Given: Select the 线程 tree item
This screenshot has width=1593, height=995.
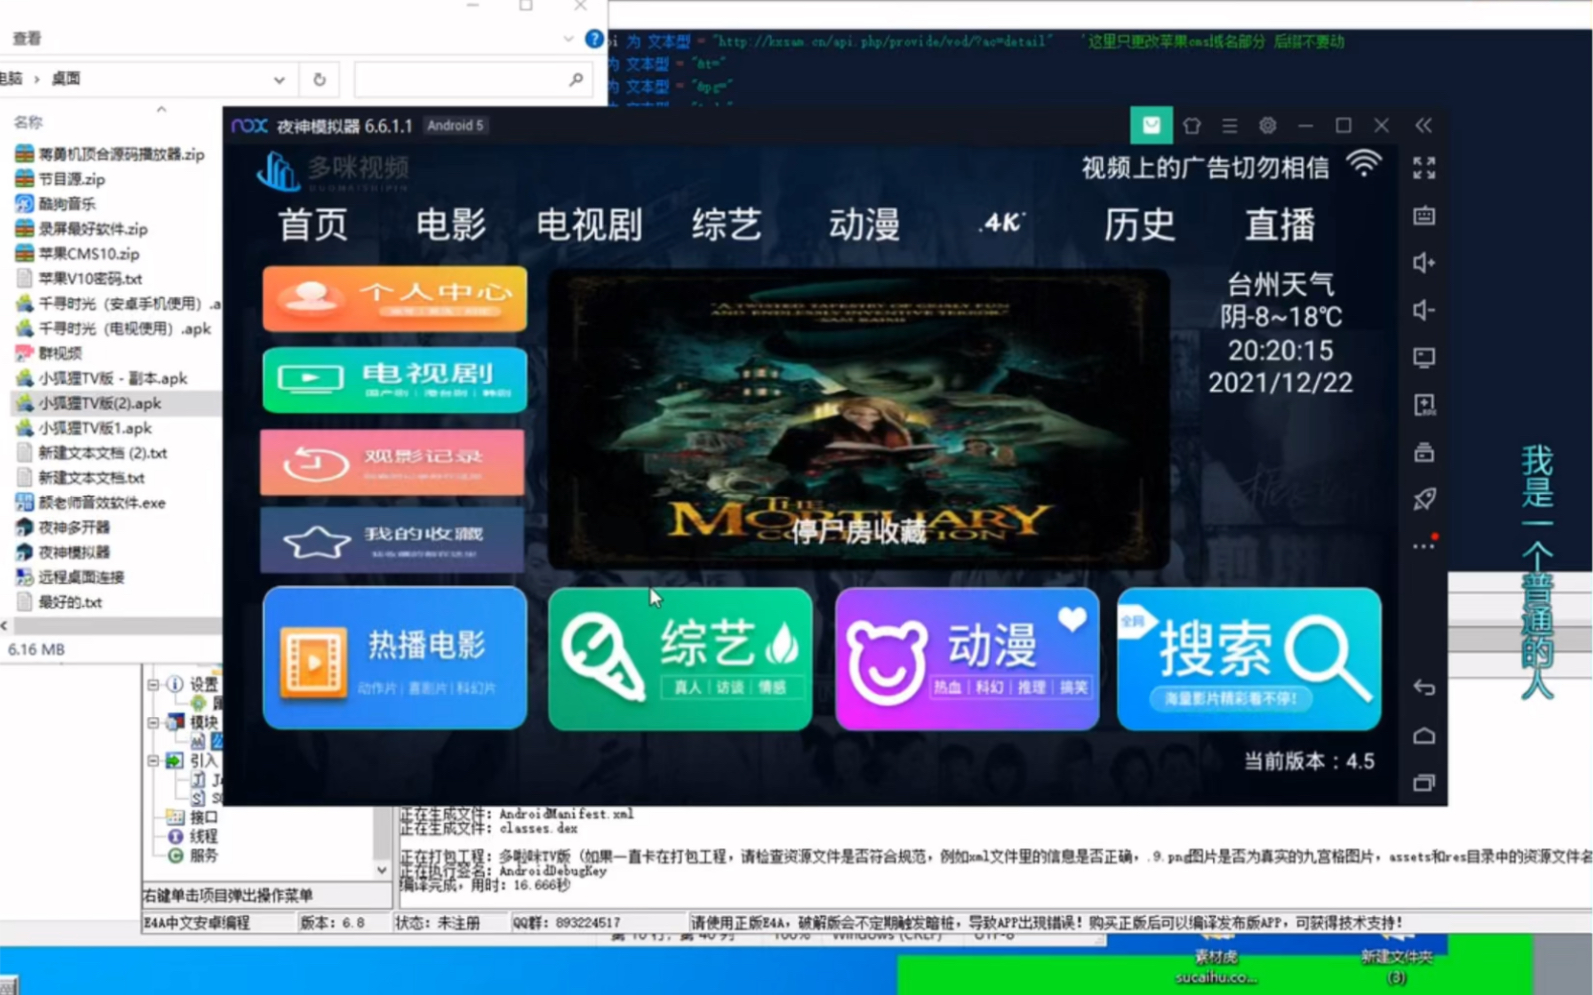Looking at the screenshot, I should coord(192,836).
